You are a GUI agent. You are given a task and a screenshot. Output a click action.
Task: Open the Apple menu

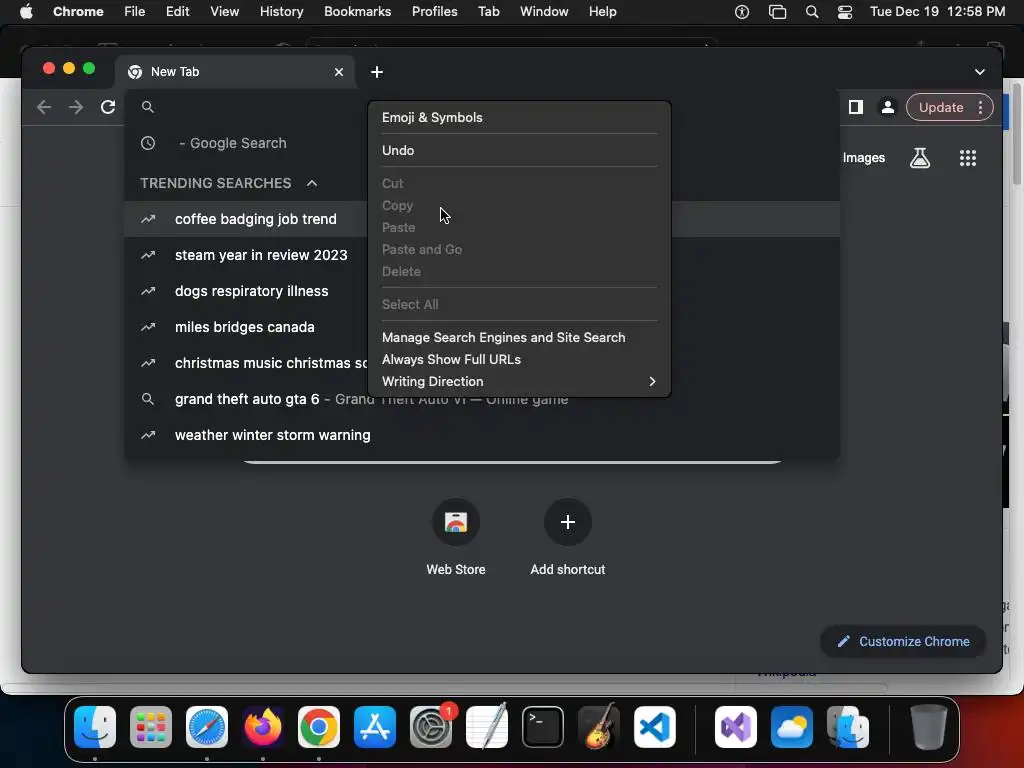[26, 12]
